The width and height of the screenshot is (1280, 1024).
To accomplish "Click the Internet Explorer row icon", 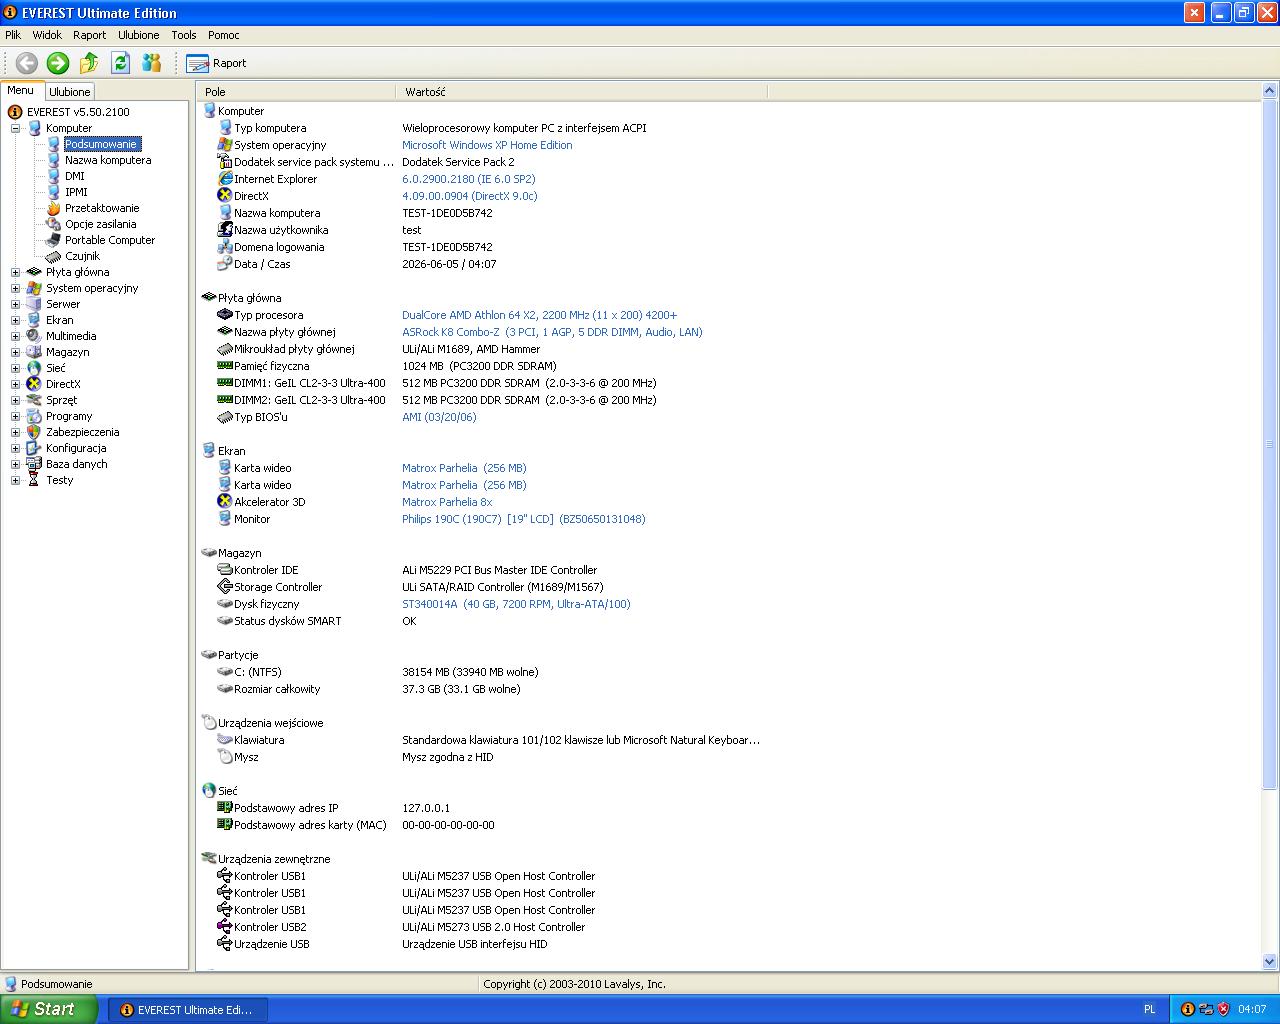I will (x=225, y=179).
